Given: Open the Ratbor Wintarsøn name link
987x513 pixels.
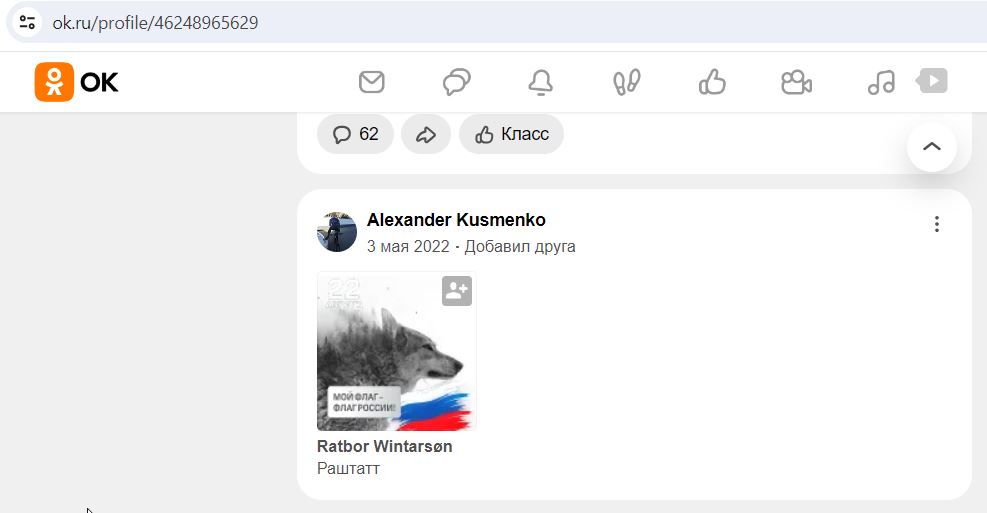Looking at the screenshot, I should tap(385, 446).
